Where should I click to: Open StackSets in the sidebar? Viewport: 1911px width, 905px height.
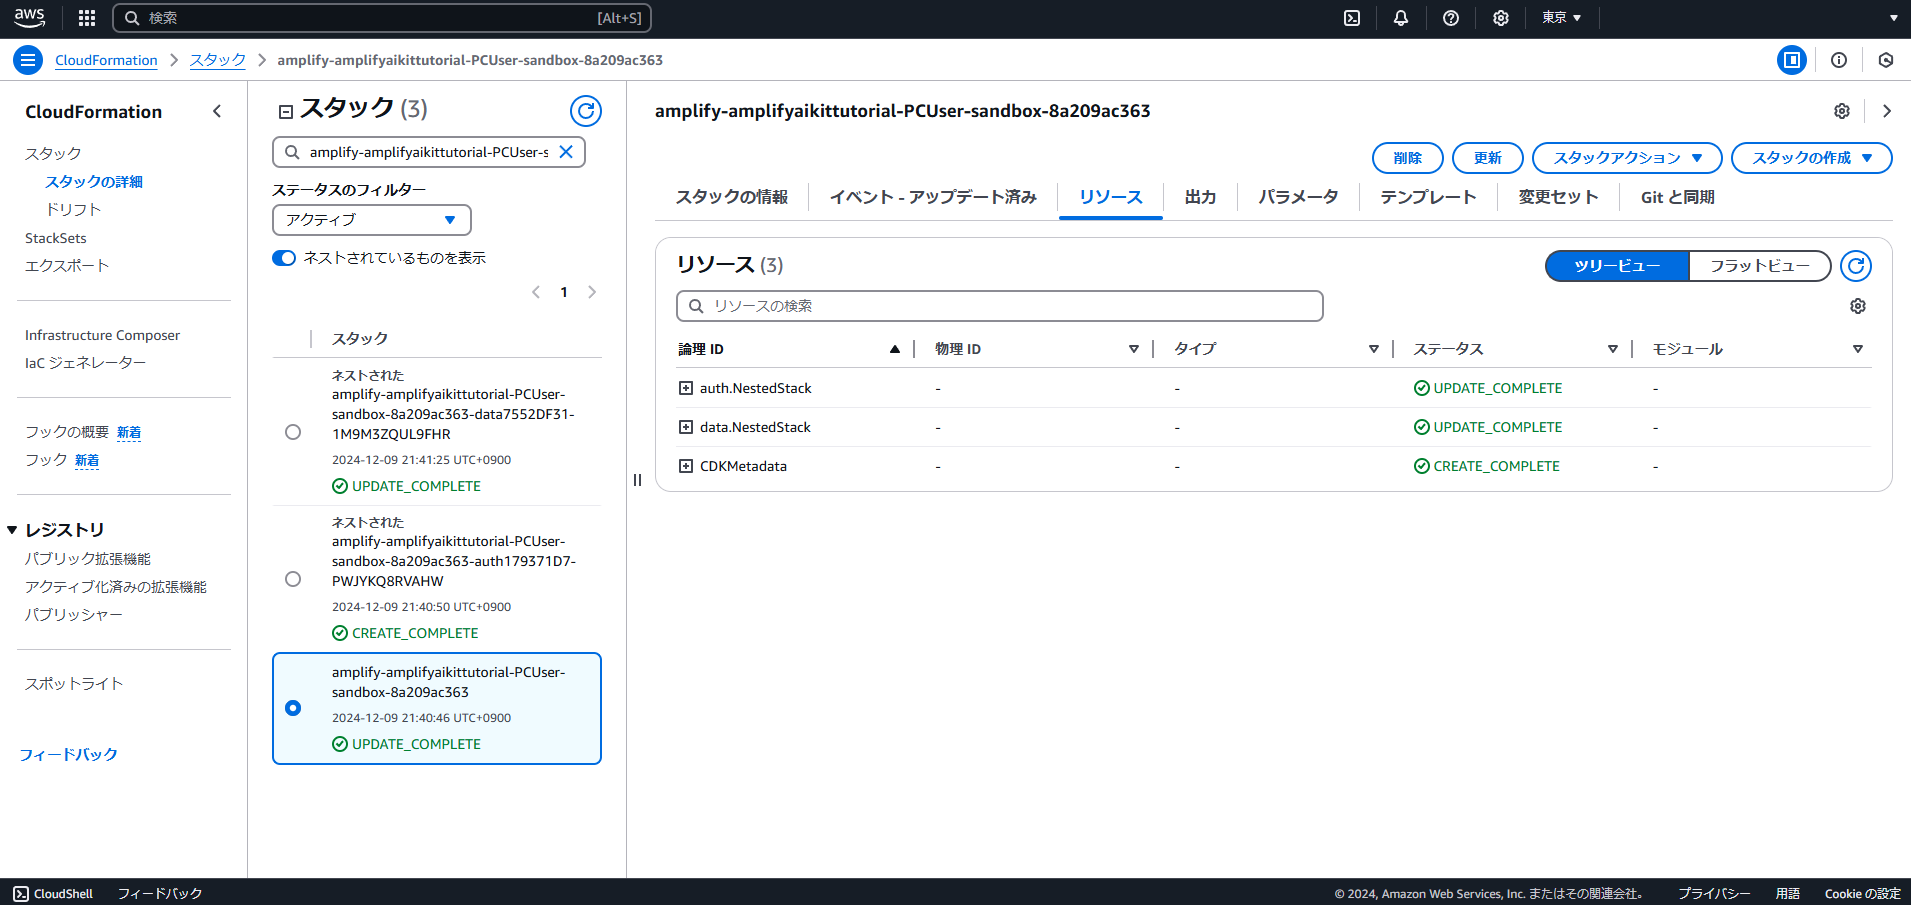coord(56,238)
